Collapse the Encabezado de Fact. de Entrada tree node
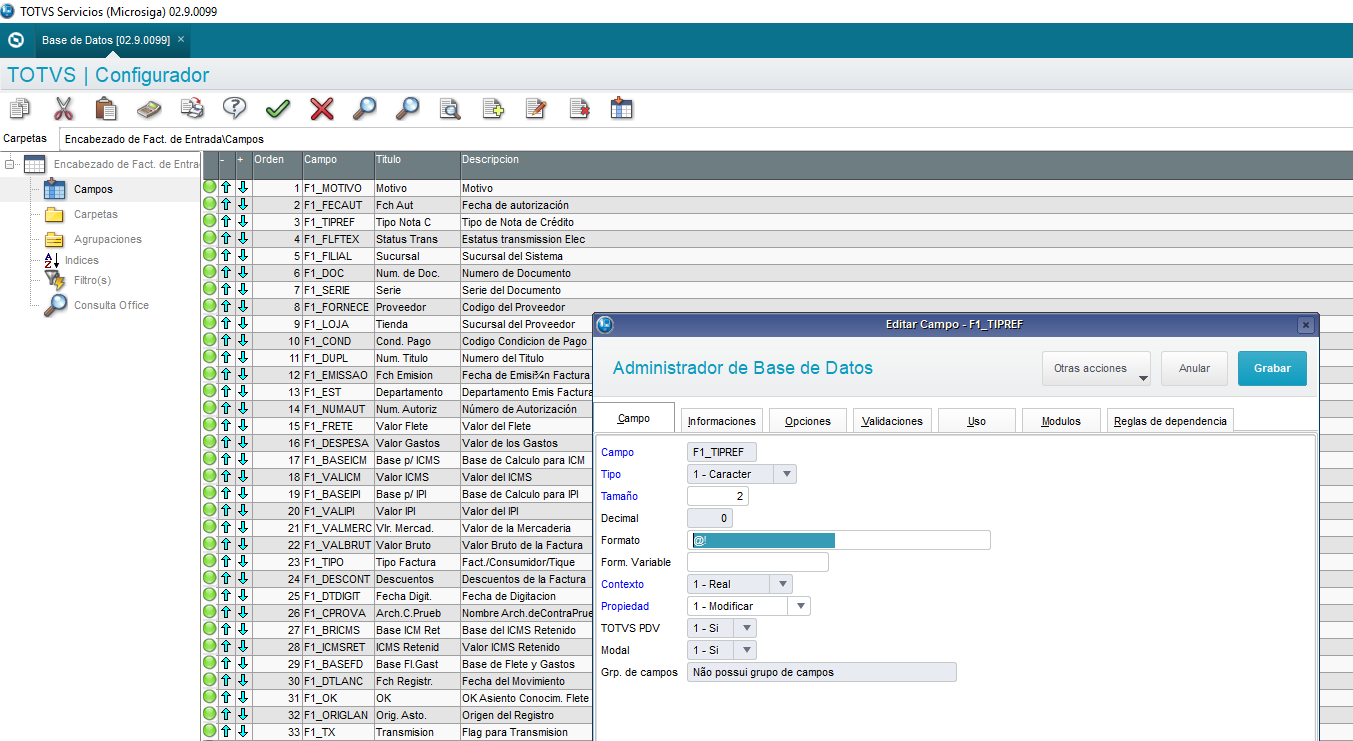 (10, 164)
